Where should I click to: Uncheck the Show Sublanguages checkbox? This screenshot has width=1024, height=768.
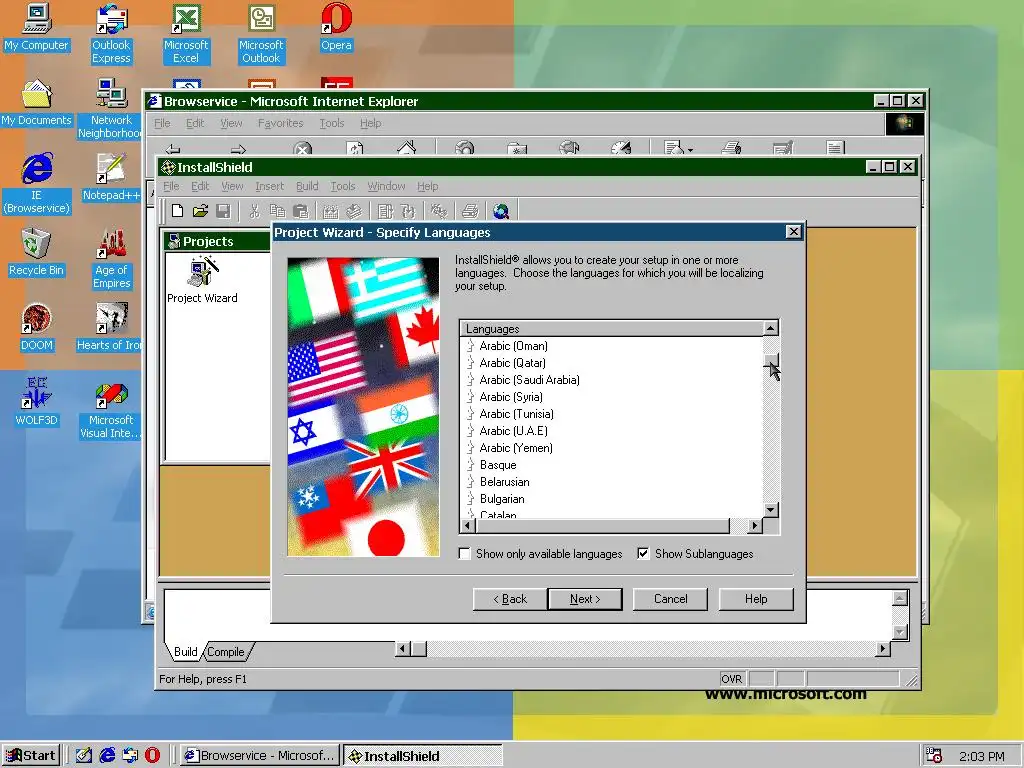coord(643,554)
